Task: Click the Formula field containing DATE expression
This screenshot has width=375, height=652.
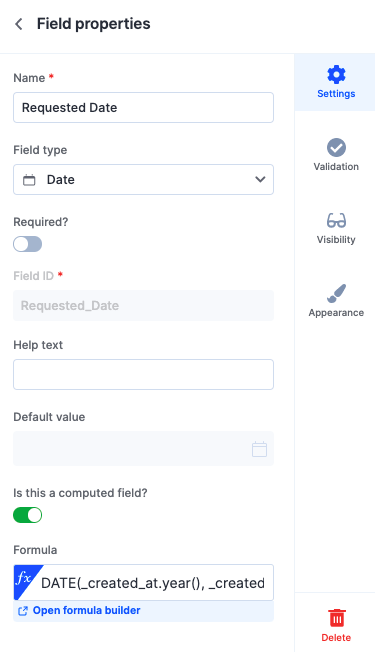Action: (143, 583)
